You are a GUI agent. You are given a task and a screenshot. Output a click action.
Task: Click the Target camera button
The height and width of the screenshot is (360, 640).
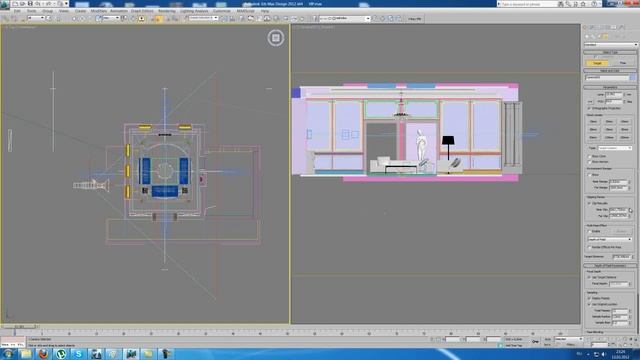click(597, 63)
